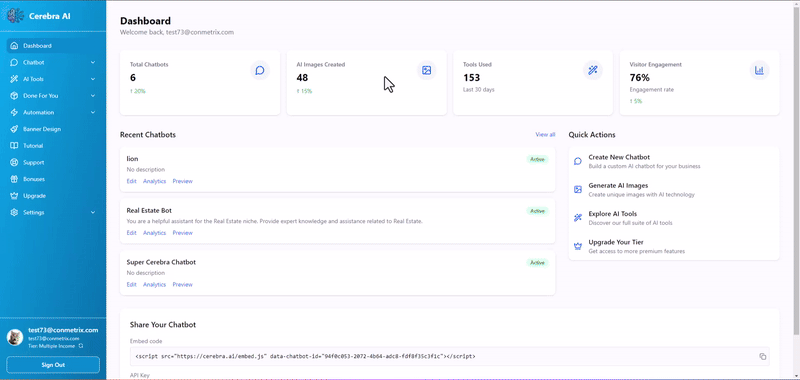Select Create New Chatbot quick action
This screenshot has height=380, width=800.
click(673, 161)
